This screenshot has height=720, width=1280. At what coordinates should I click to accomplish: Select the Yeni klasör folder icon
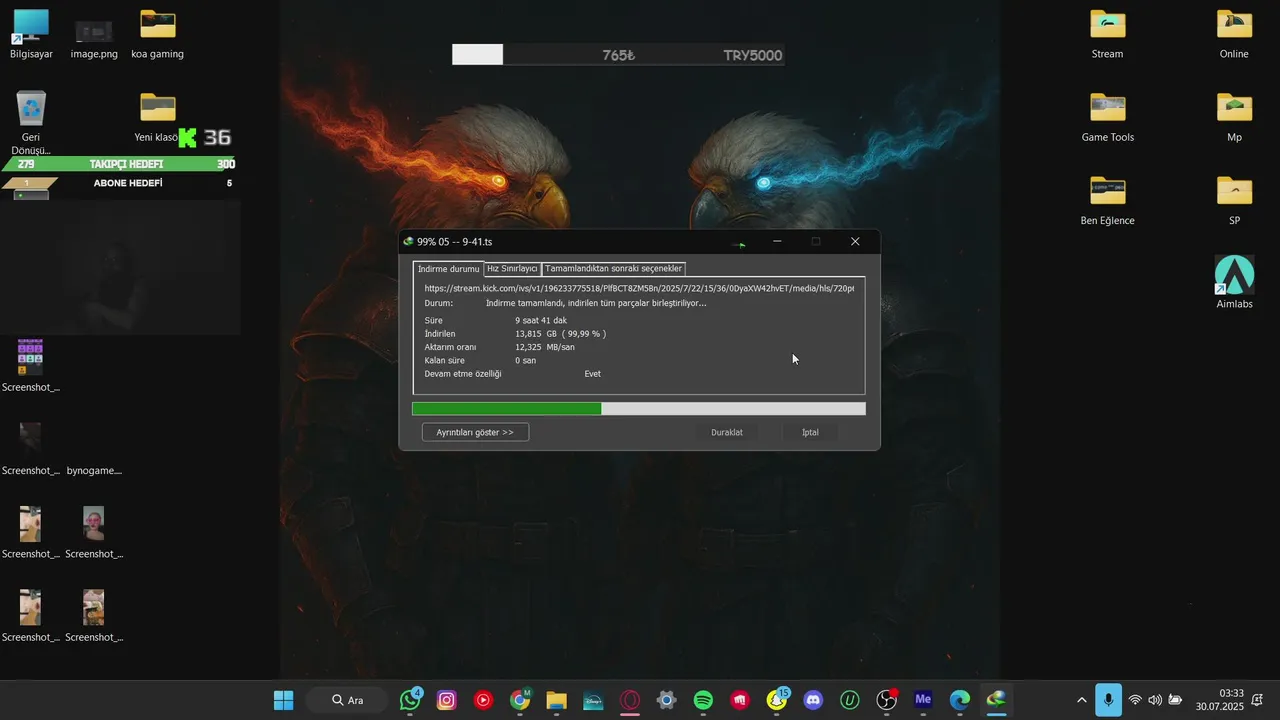157,118
